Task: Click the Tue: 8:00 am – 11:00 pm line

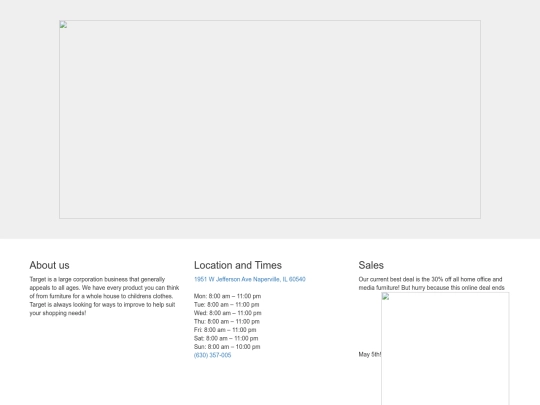Action: click(x=227, y=304)
